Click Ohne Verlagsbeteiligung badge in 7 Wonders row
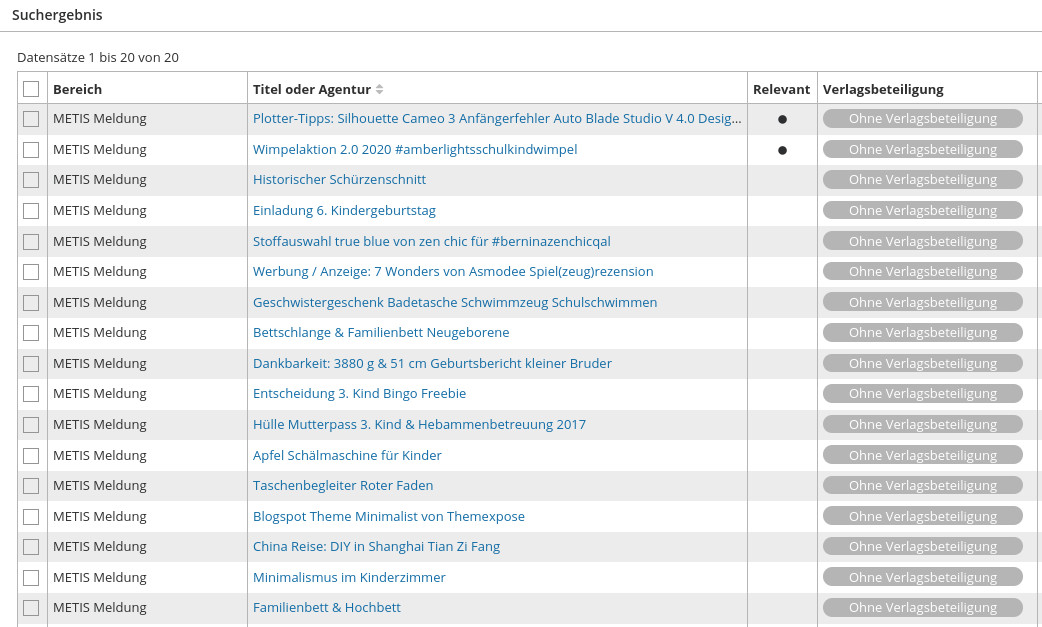 tap(922, 272)
